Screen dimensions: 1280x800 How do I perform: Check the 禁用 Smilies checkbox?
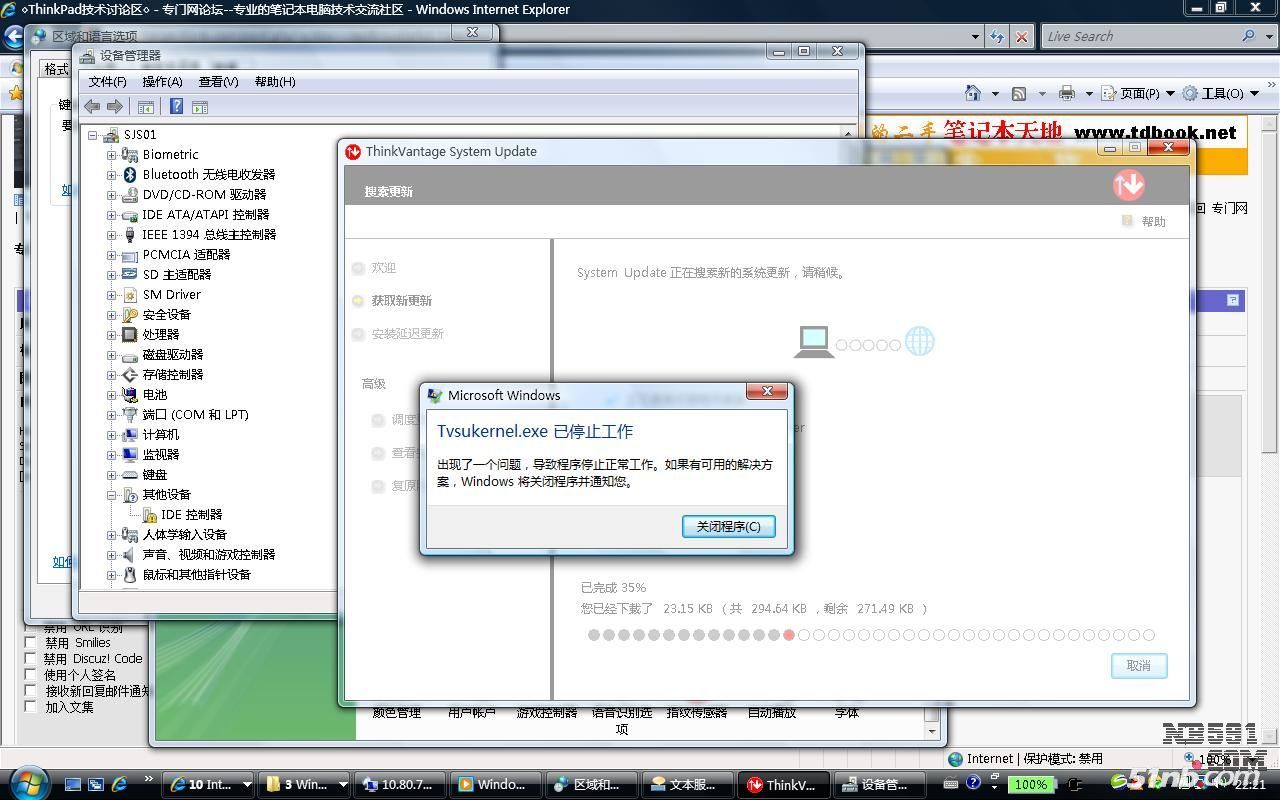(30, 643)
